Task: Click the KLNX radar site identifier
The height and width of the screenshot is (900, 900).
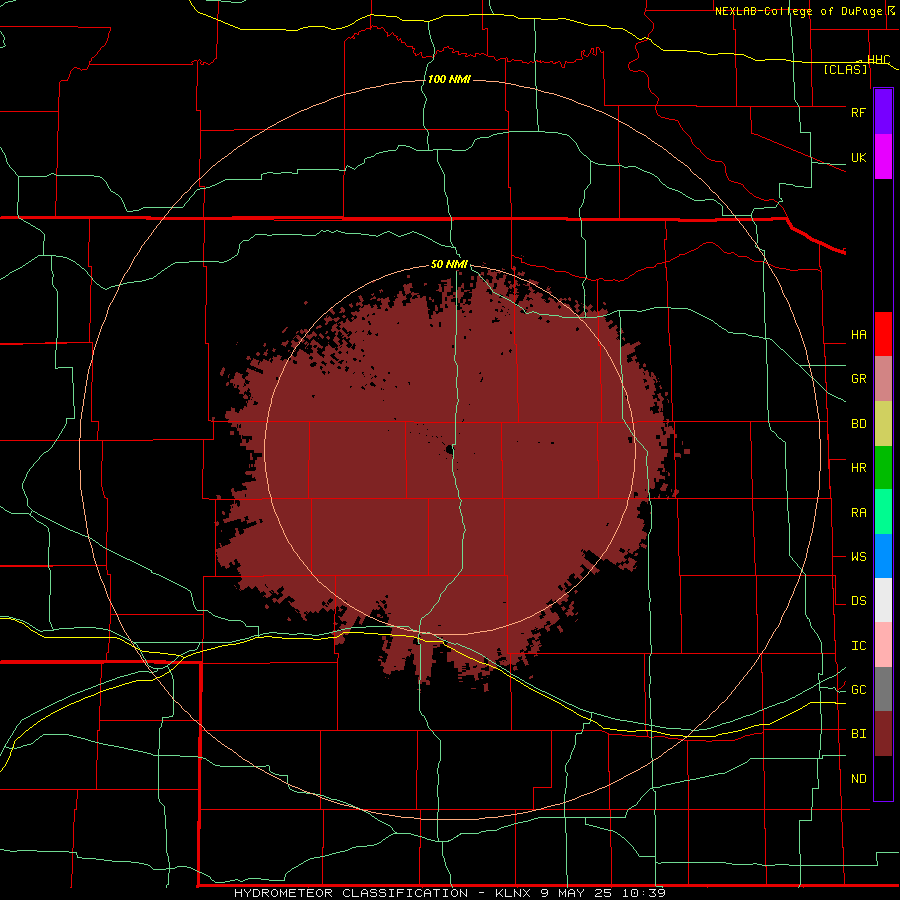Action: tap(512, 893)
